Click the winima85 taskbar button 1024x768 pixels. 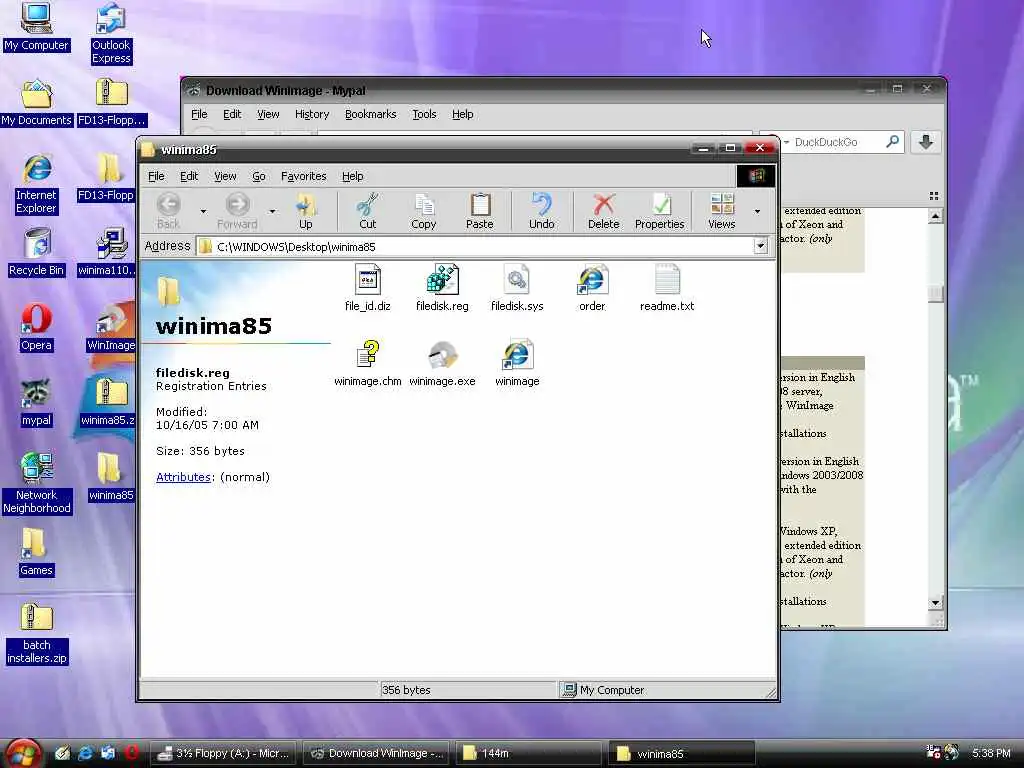coord(681,753)
